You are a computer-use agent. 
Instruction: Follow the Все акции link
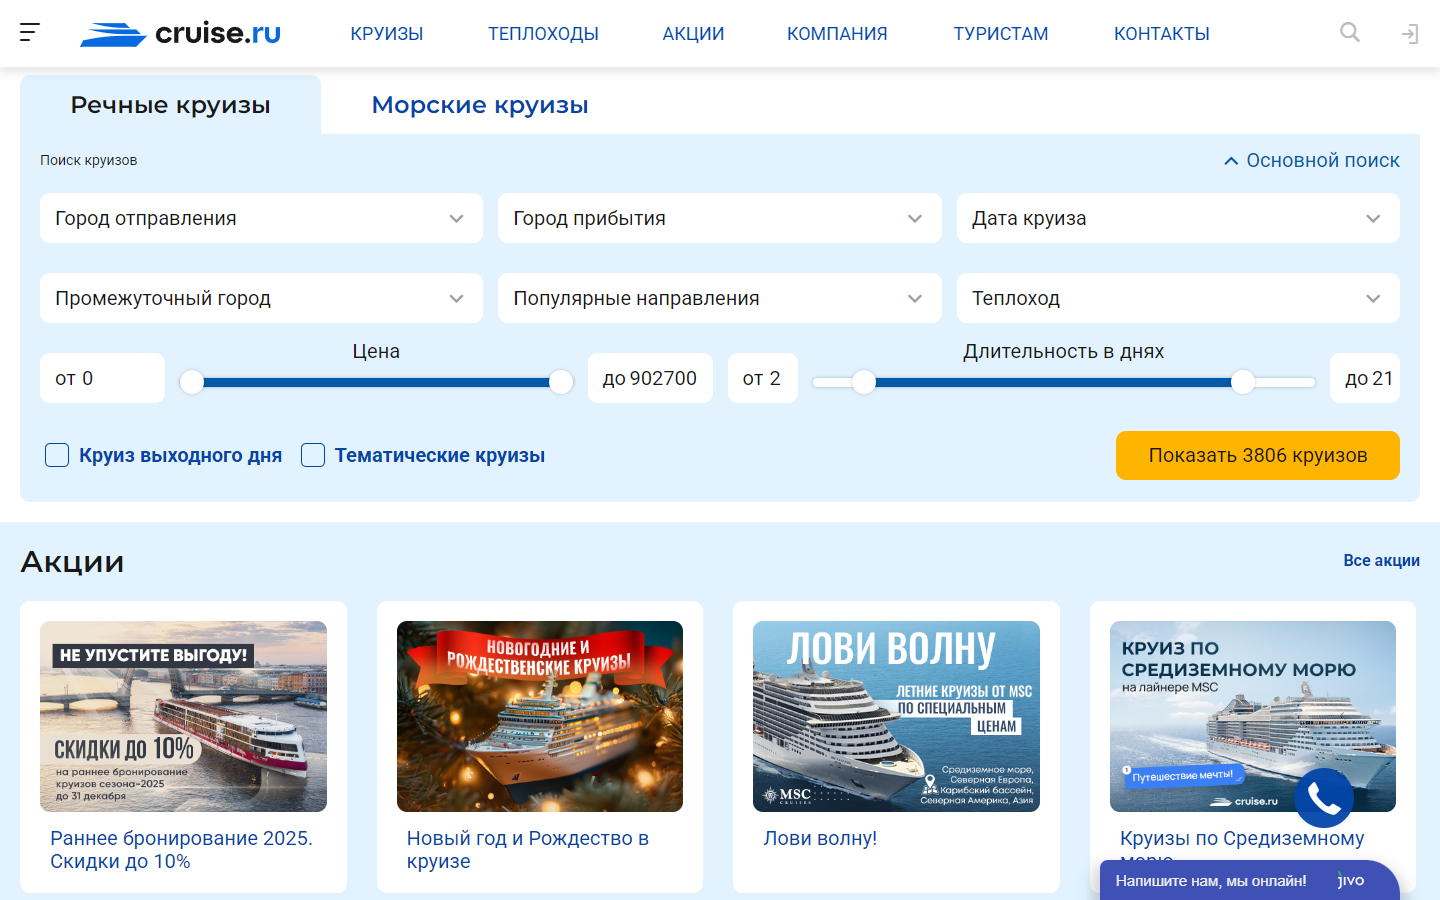coord(1381,560)
